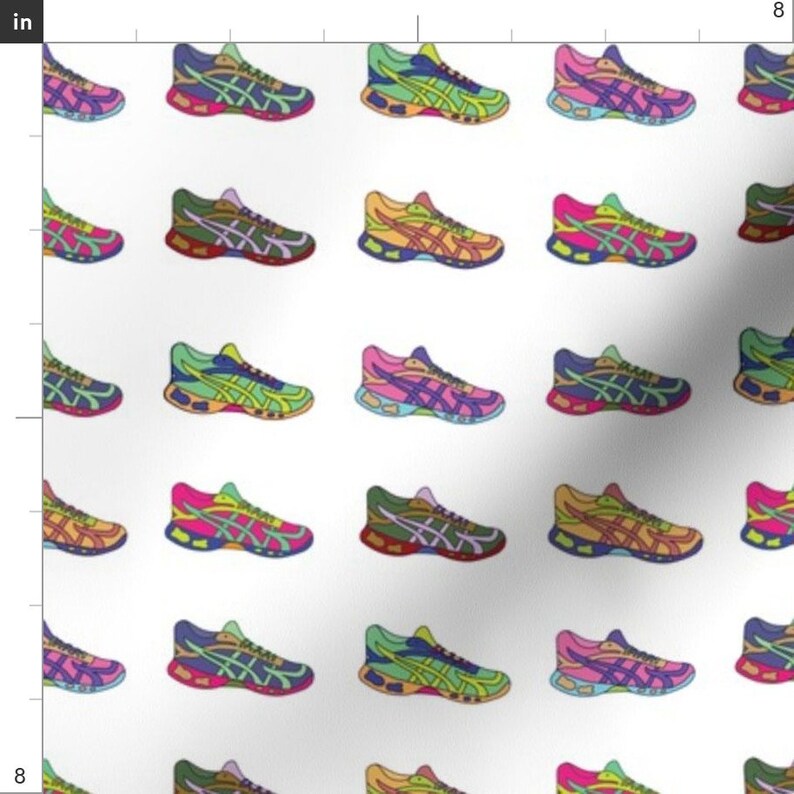Click the '8' mark on the top ruler
The height and width of the screenshot is (794, 794).
(778, 10)
